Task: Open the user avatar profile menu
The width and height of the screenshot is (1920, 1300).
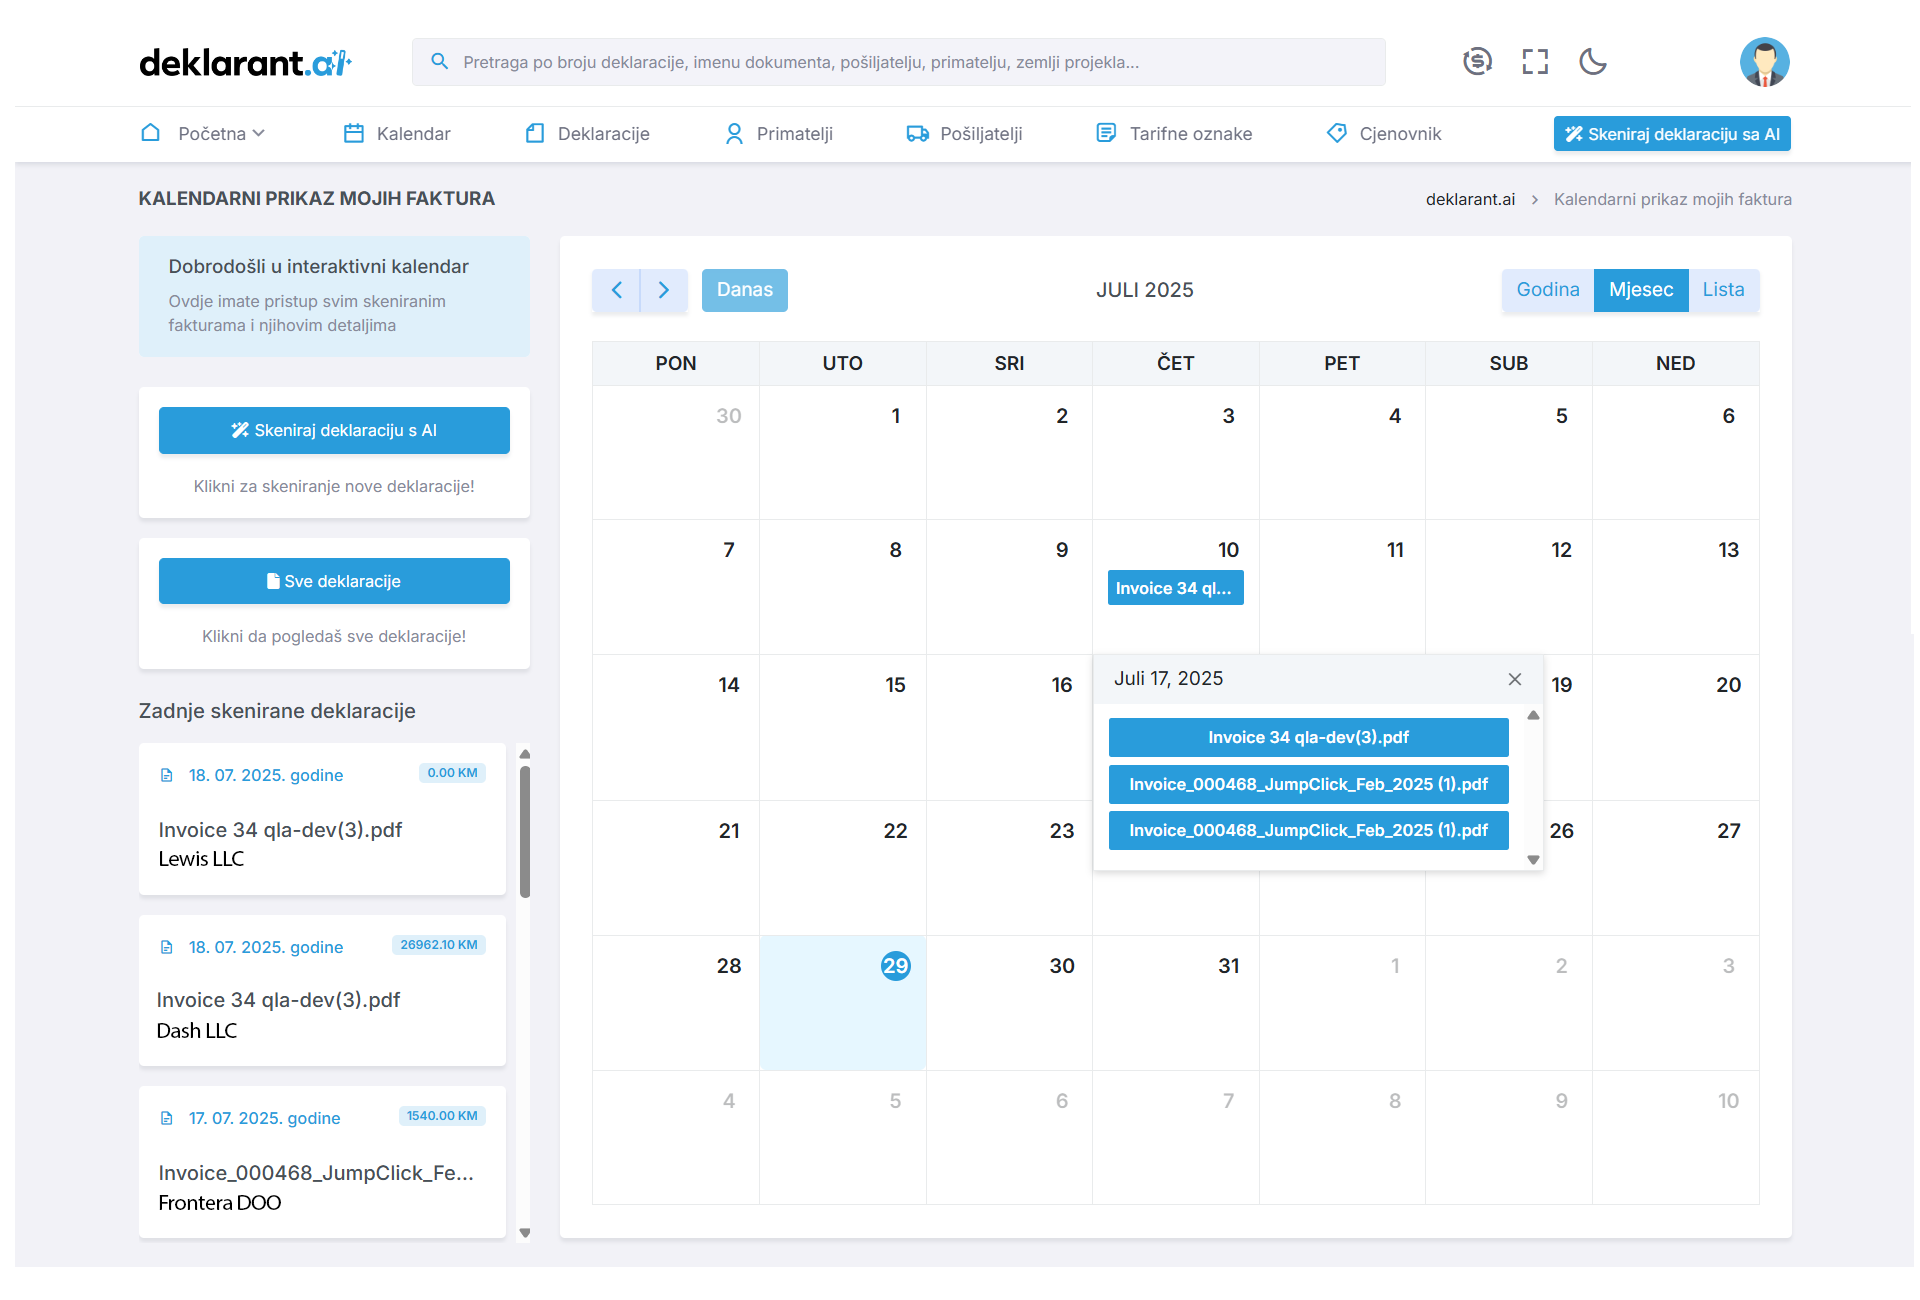Action: tap(1764, 62)
